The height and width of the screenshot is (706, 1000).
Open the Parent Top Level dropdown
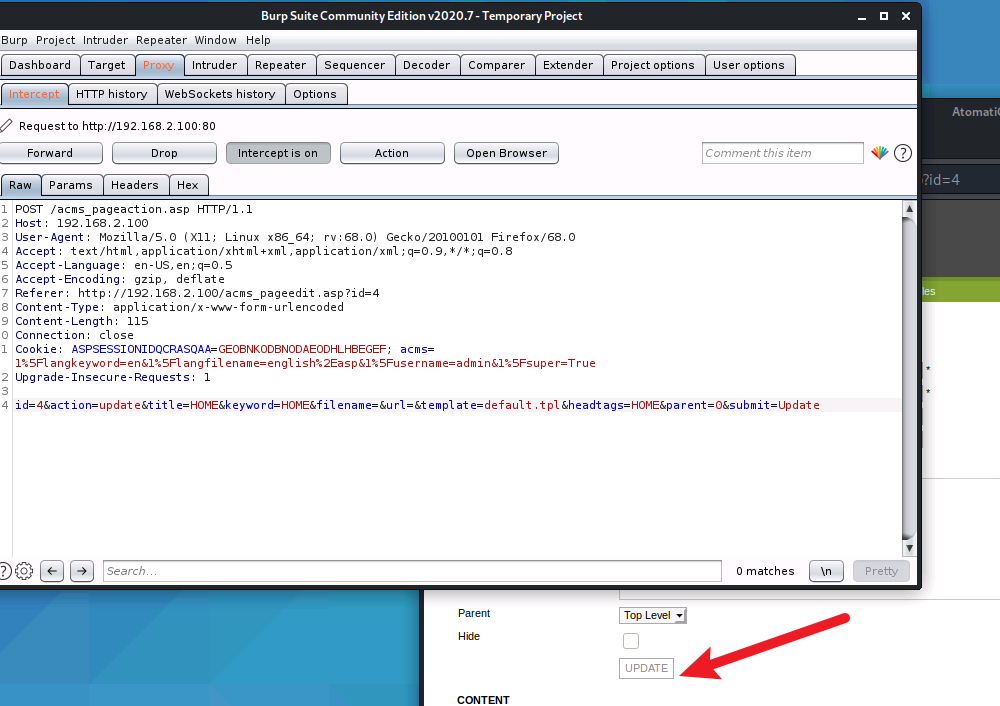click(653, 615)
